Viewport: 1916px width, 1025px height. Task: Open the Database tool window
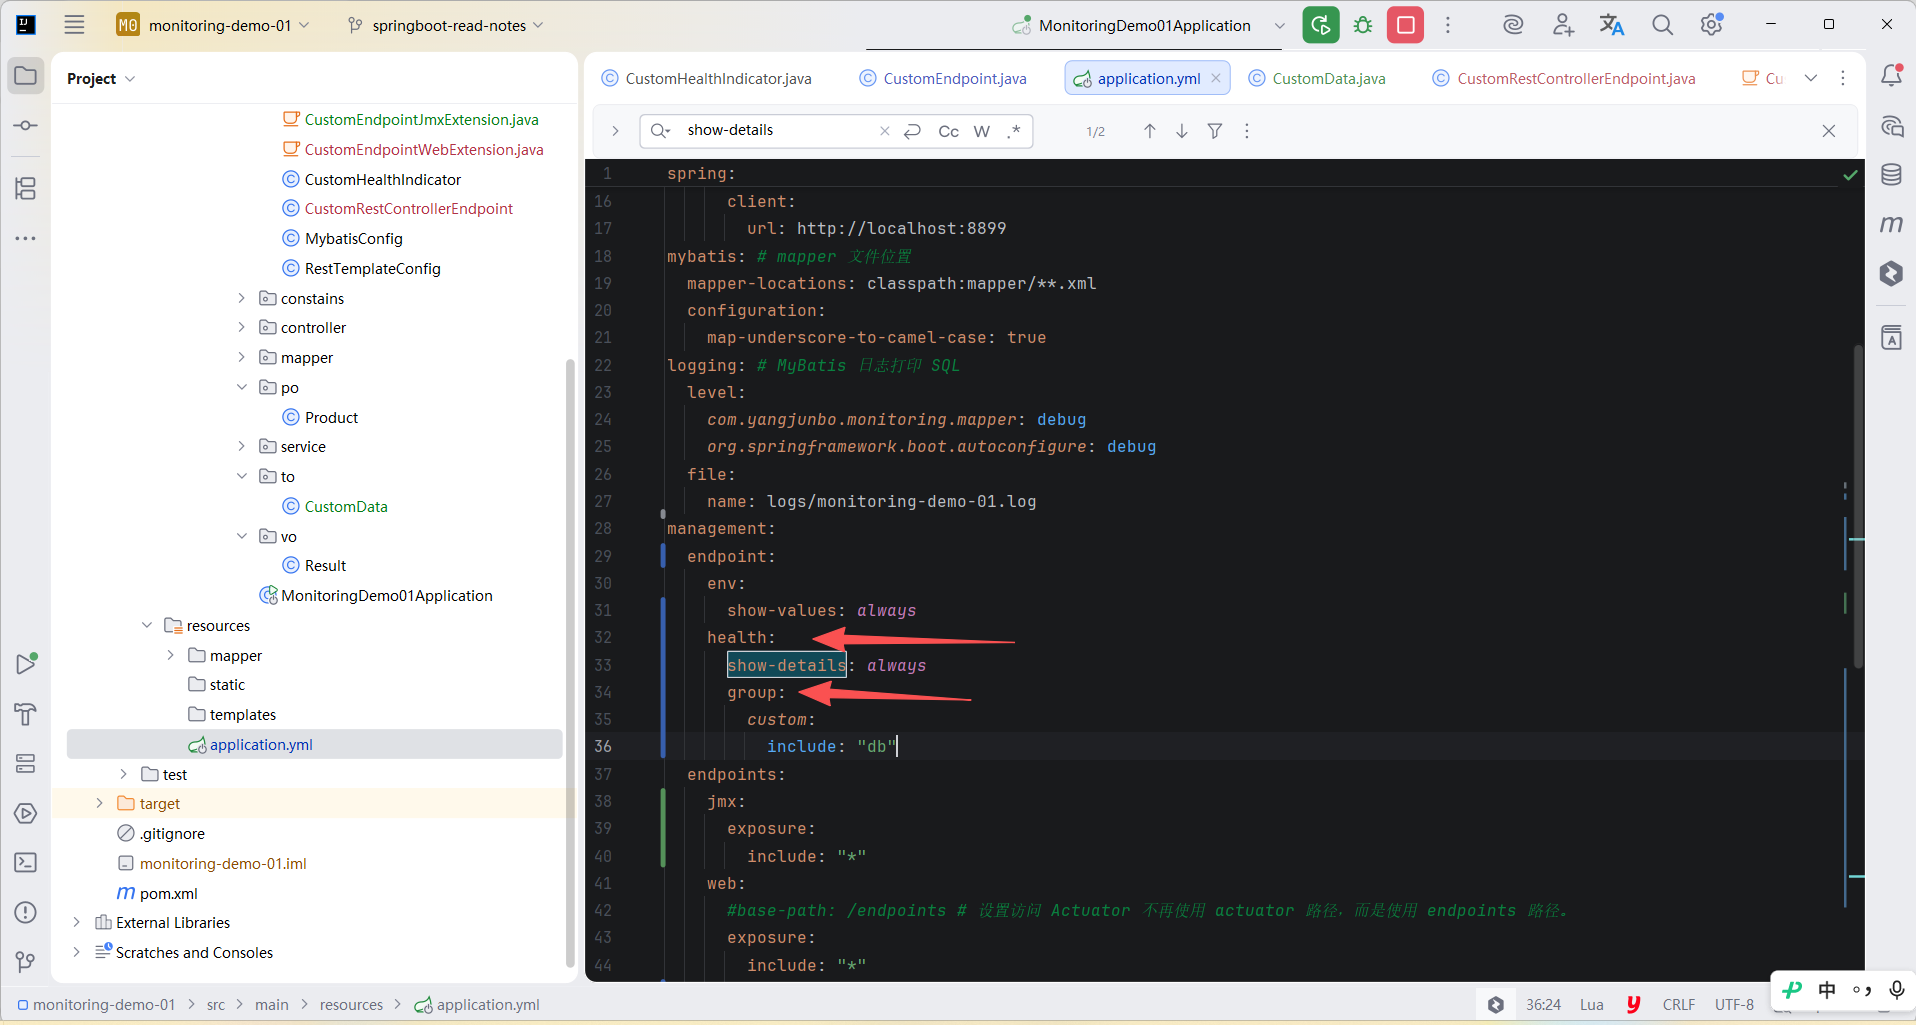coord(1891,175)
